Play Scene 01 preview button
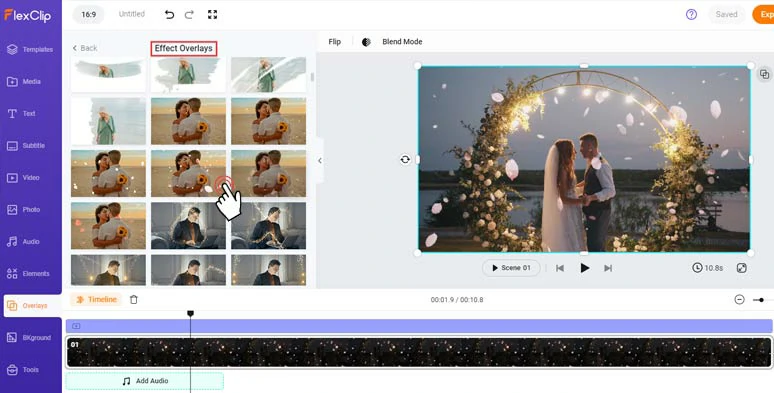Image resolution: width=774 pixels, height=393 pixels. (x=511, y=268)
